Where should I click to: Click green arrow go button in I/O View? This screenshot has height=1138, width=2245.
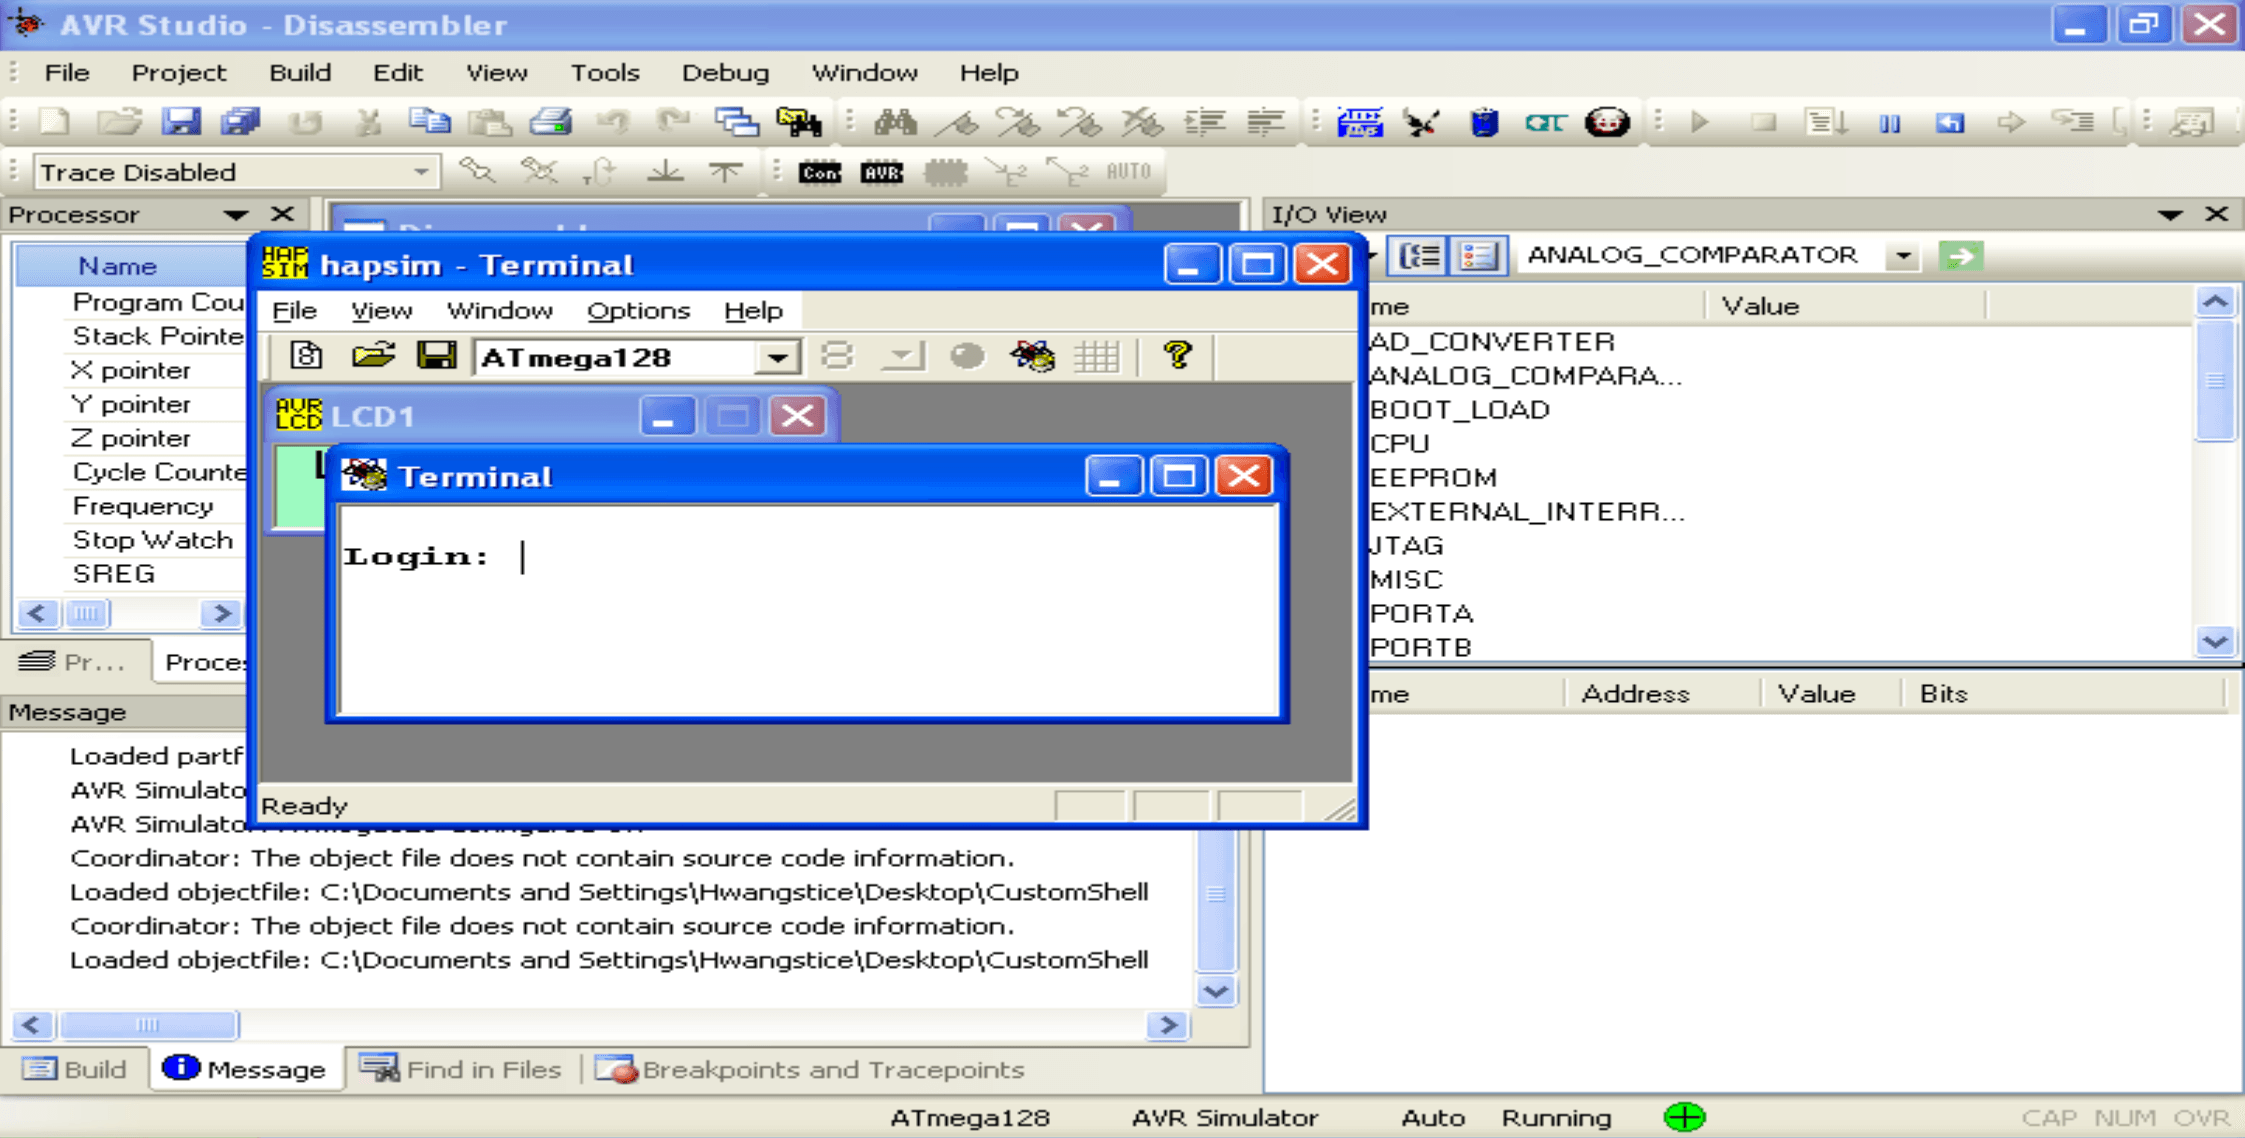[x=1961, y=256]
